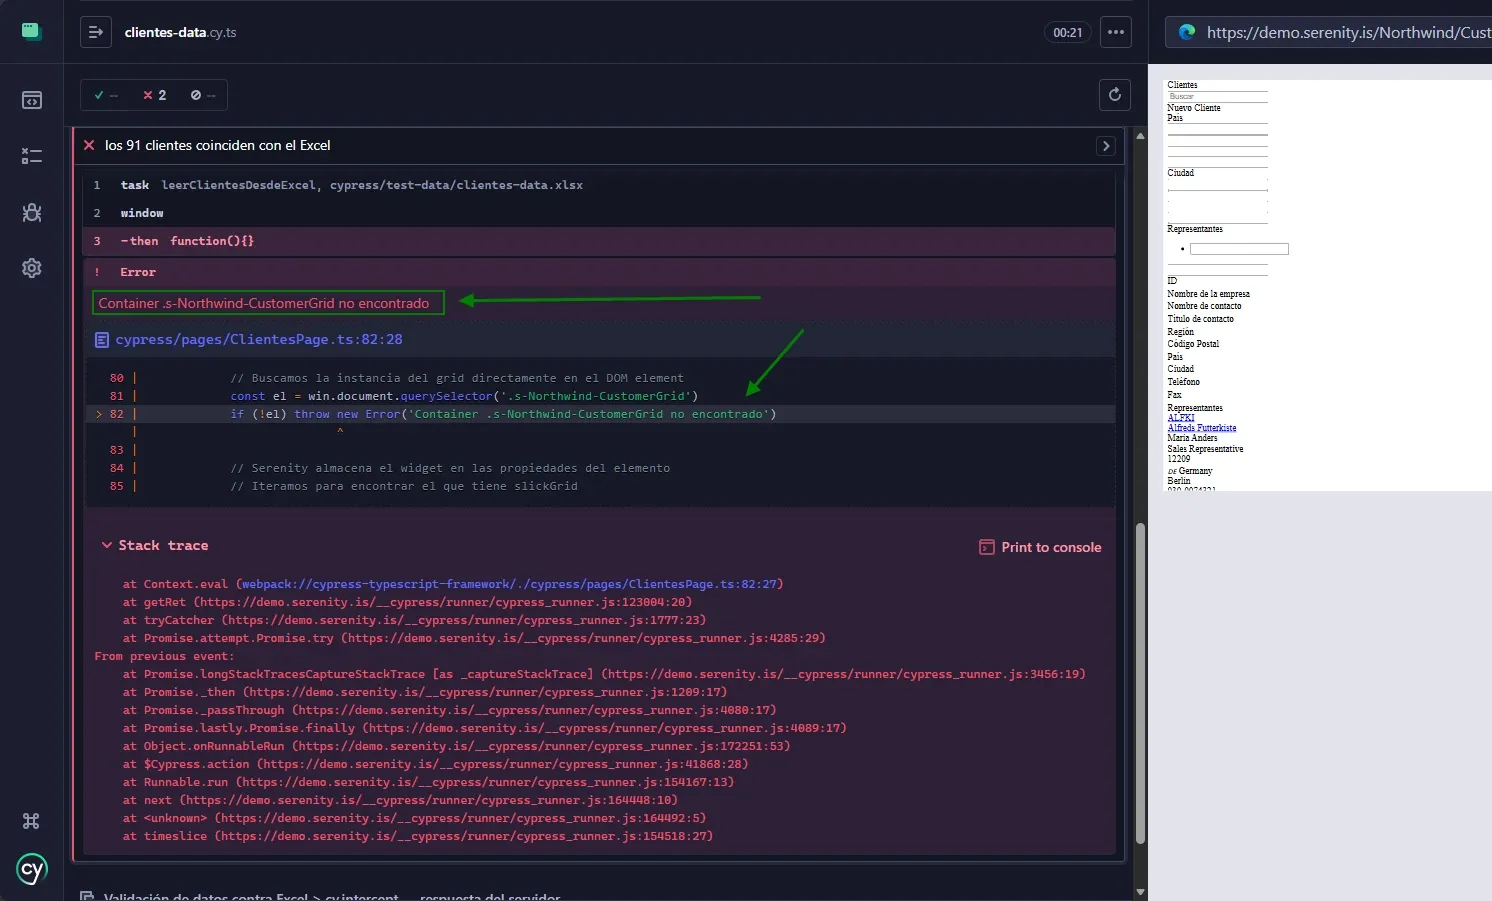Viewport: 1492px width, 901px height.
Task: Open Cypress Settings gear in sidebar
Action: tap(32, 268)
